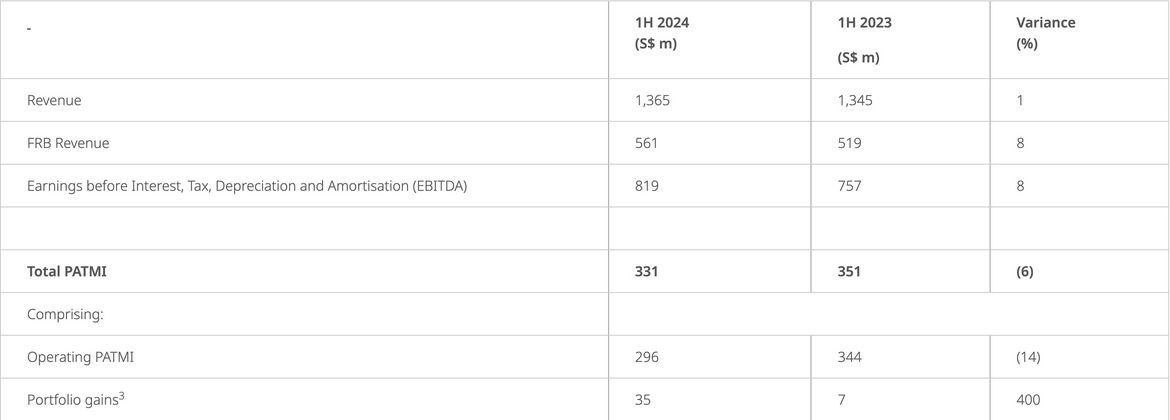Select the Operating PATMI label
This screenshot has width=1170, height=420.
pyautogui.click(x=80, y=357)
